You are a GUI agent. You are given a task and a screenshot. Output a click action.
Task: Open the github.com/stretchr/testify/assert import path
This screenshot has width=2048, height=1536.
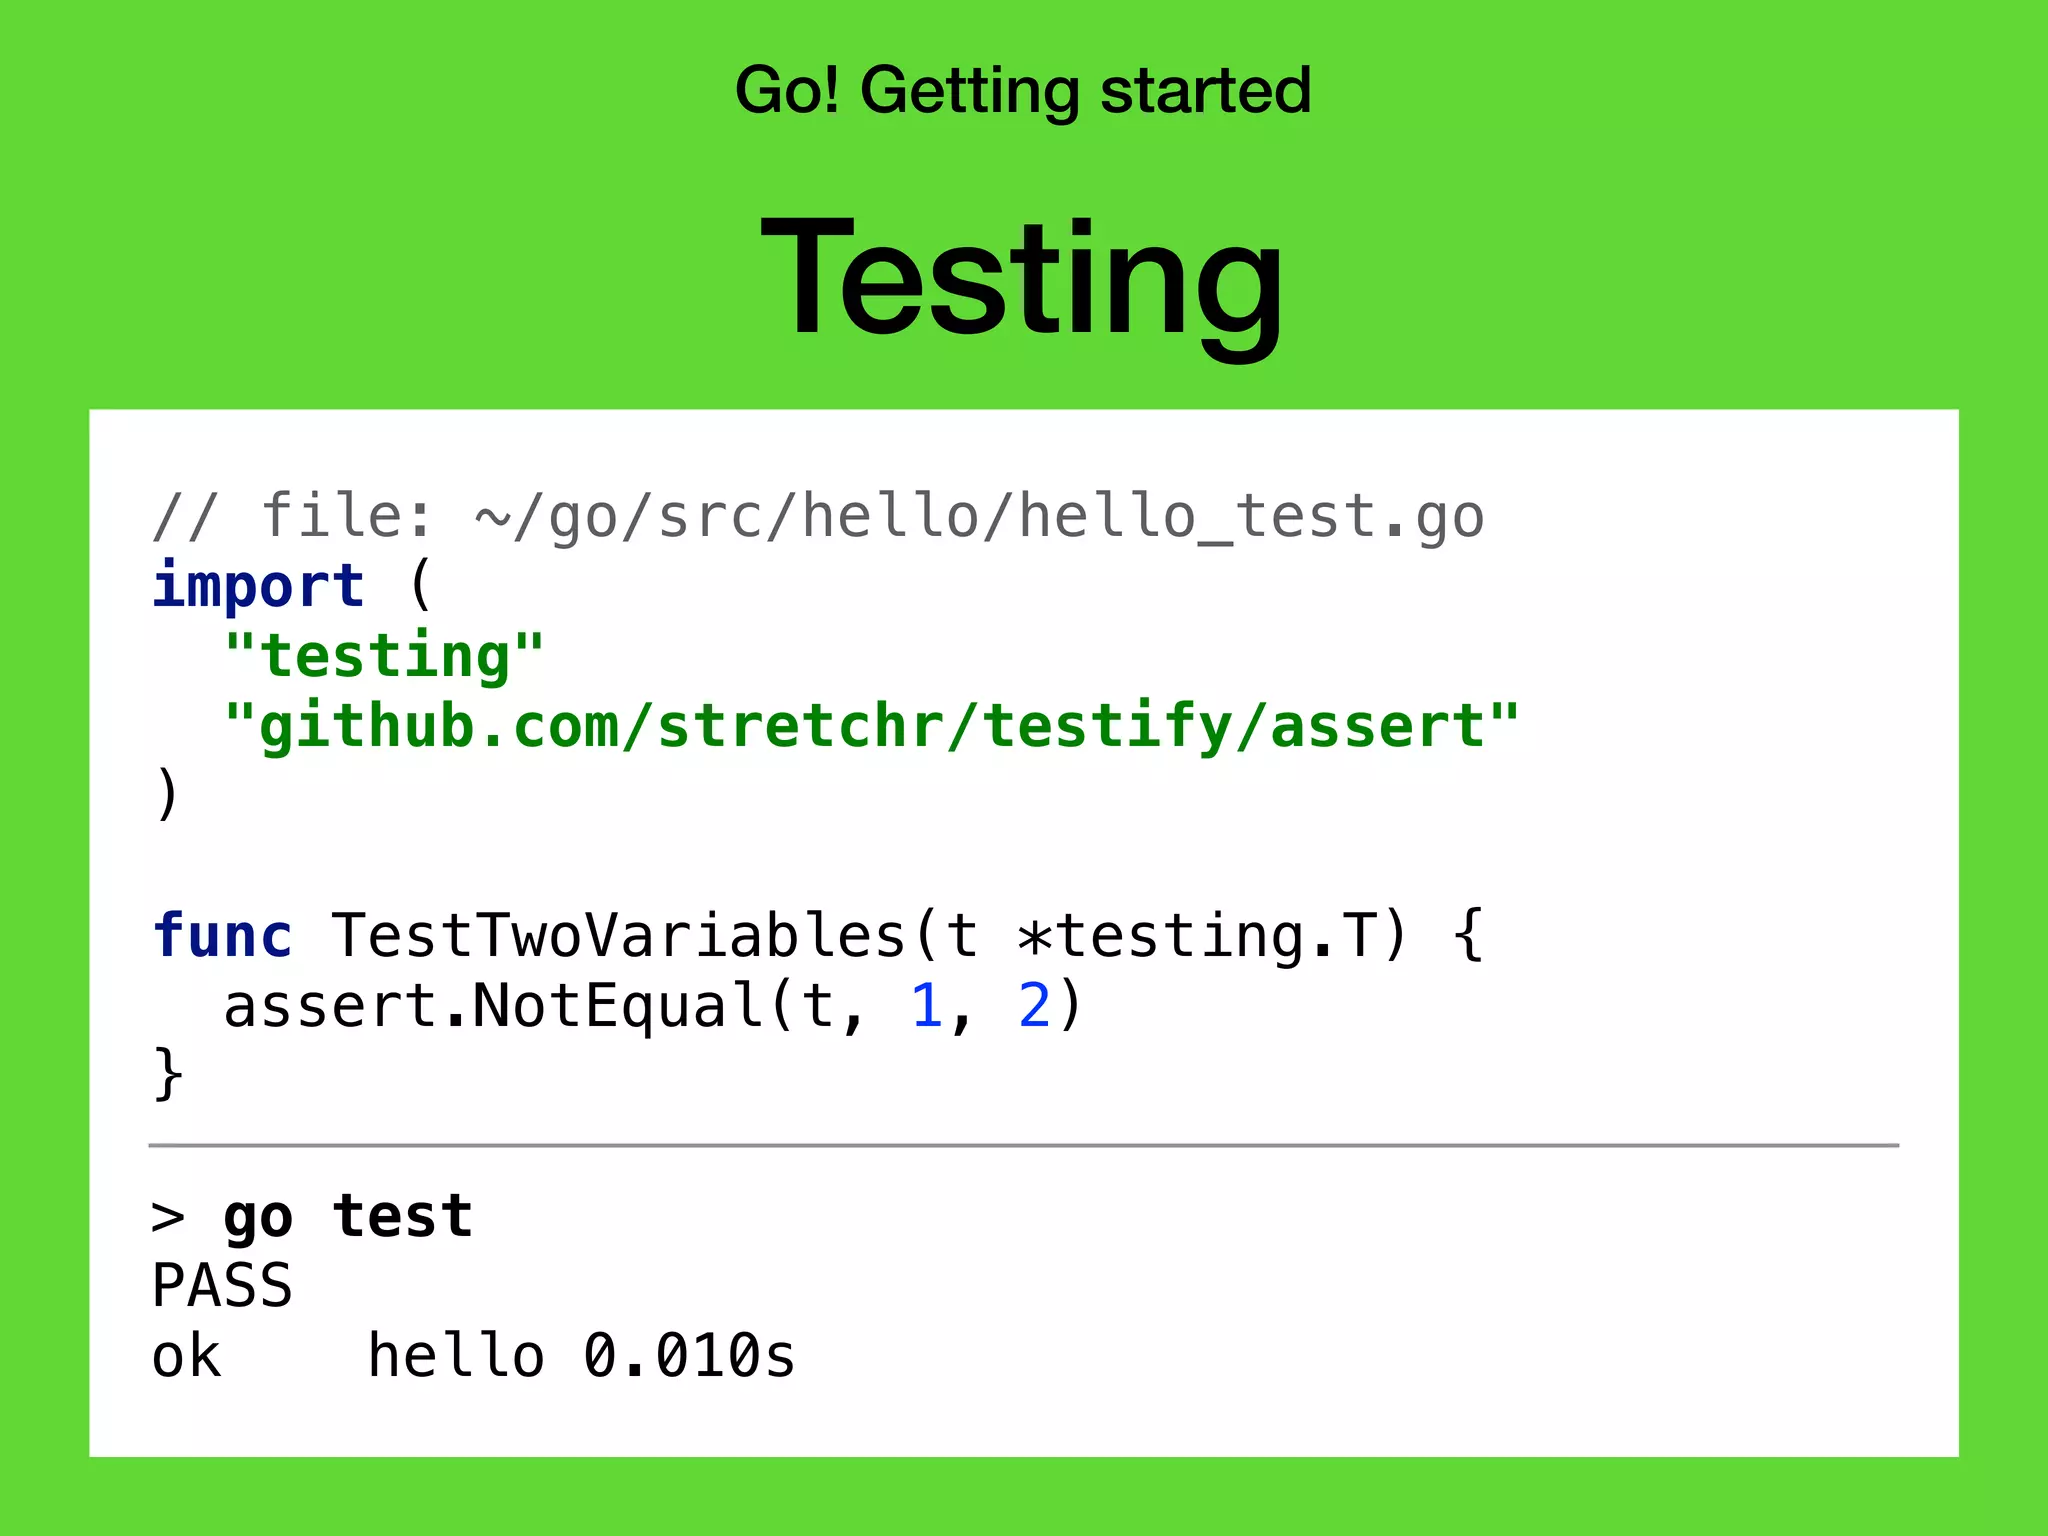pos(870,726)
